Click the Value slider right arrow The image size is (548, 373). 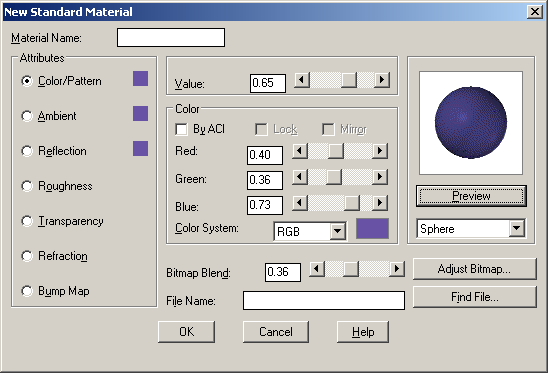click(382, 80)
